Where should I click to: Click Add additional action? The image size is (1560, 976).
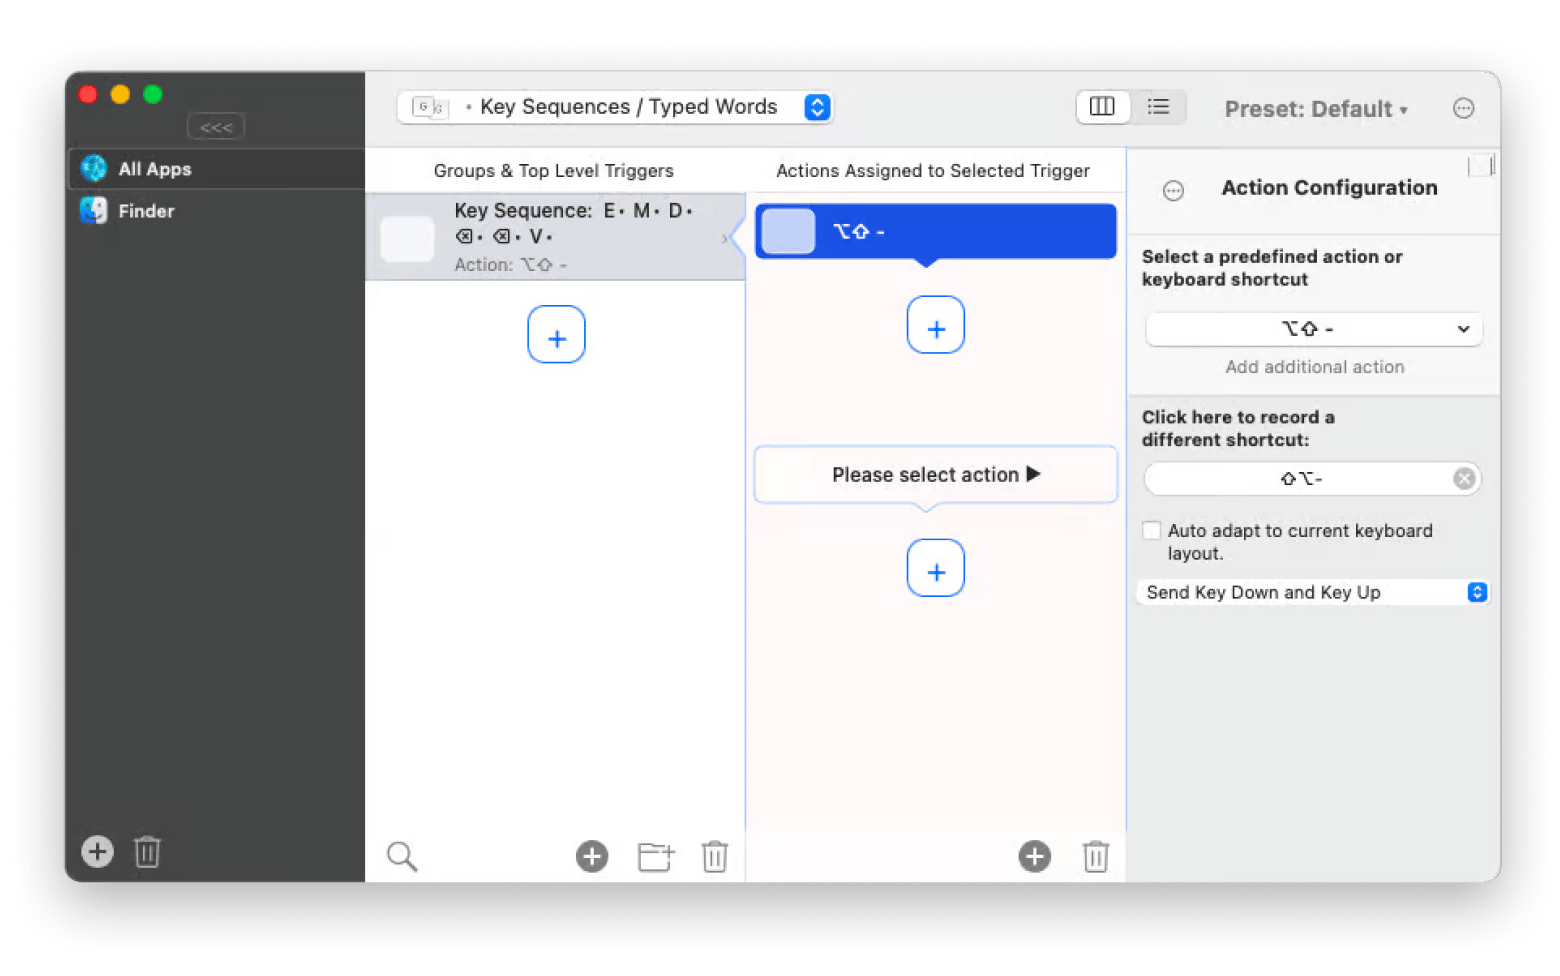point(1314,367)
